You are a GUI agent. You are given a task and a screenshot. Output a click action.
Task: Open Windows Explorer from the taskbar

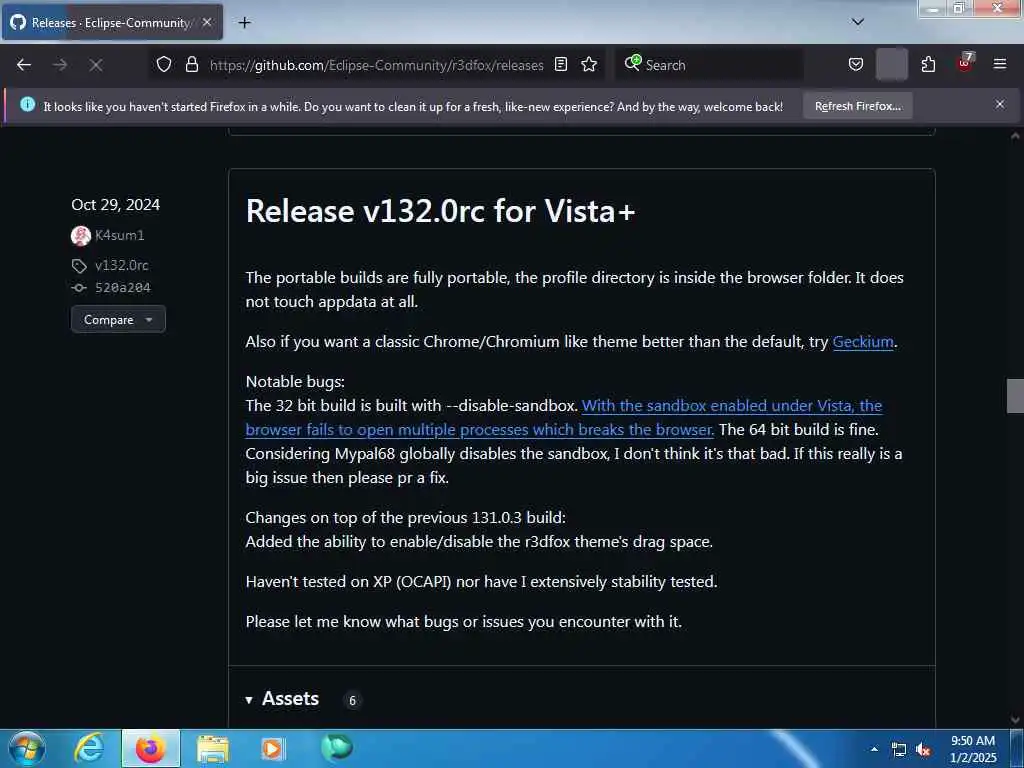[213, 748]
